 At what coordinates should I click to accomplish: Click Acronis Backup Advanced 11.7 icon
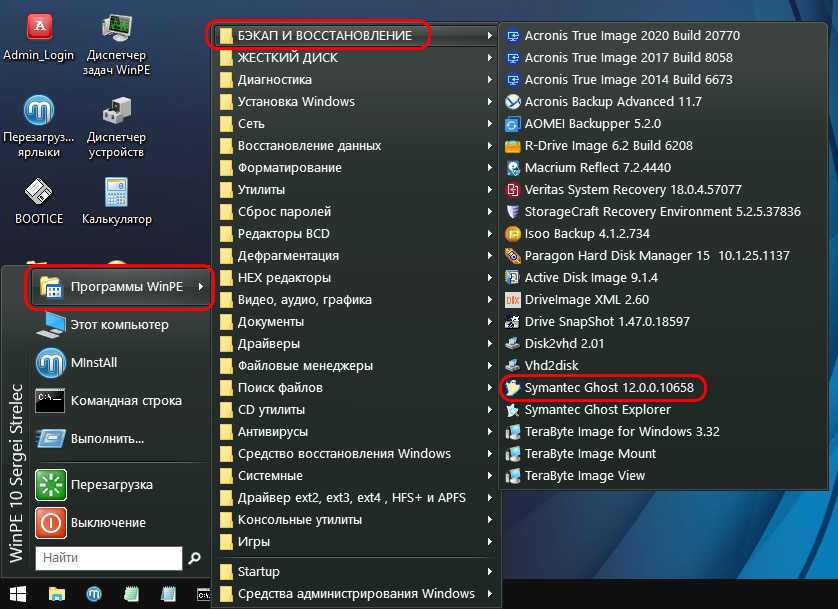click(x=513, y=102)
